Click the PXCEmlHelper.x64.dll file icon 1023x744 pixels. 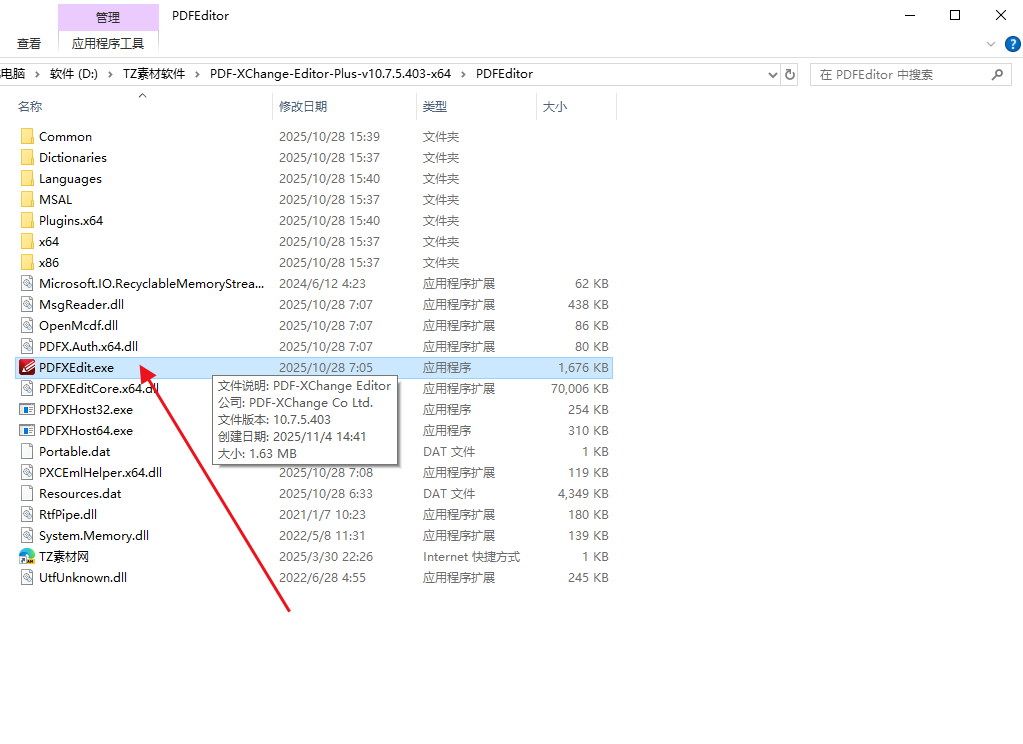(27, 473)
